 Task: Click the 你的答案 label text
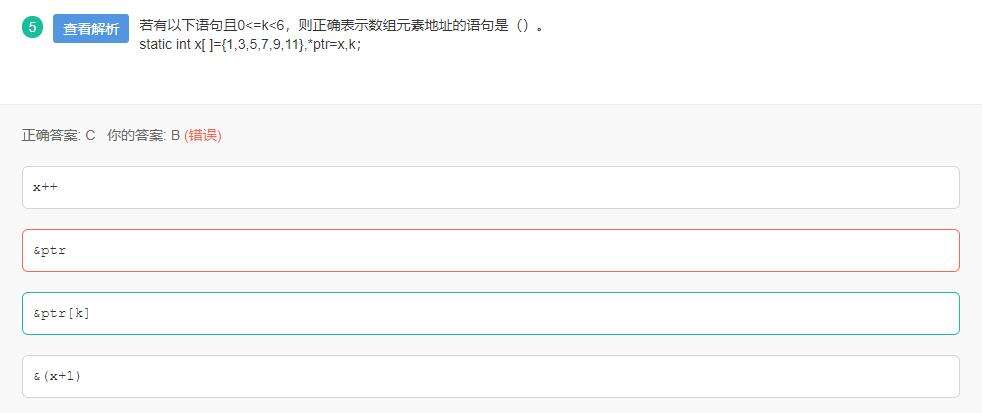[136, 135]
